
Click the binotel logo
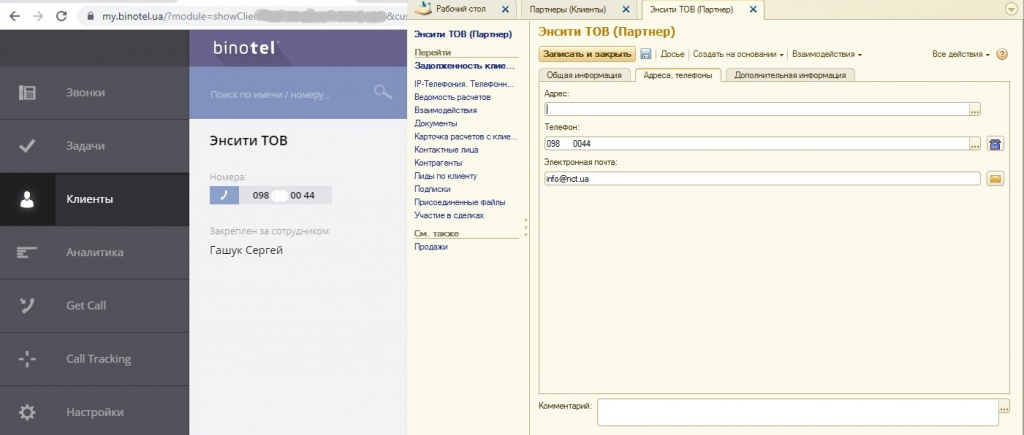pyautogui.click(x=246, y=48)
